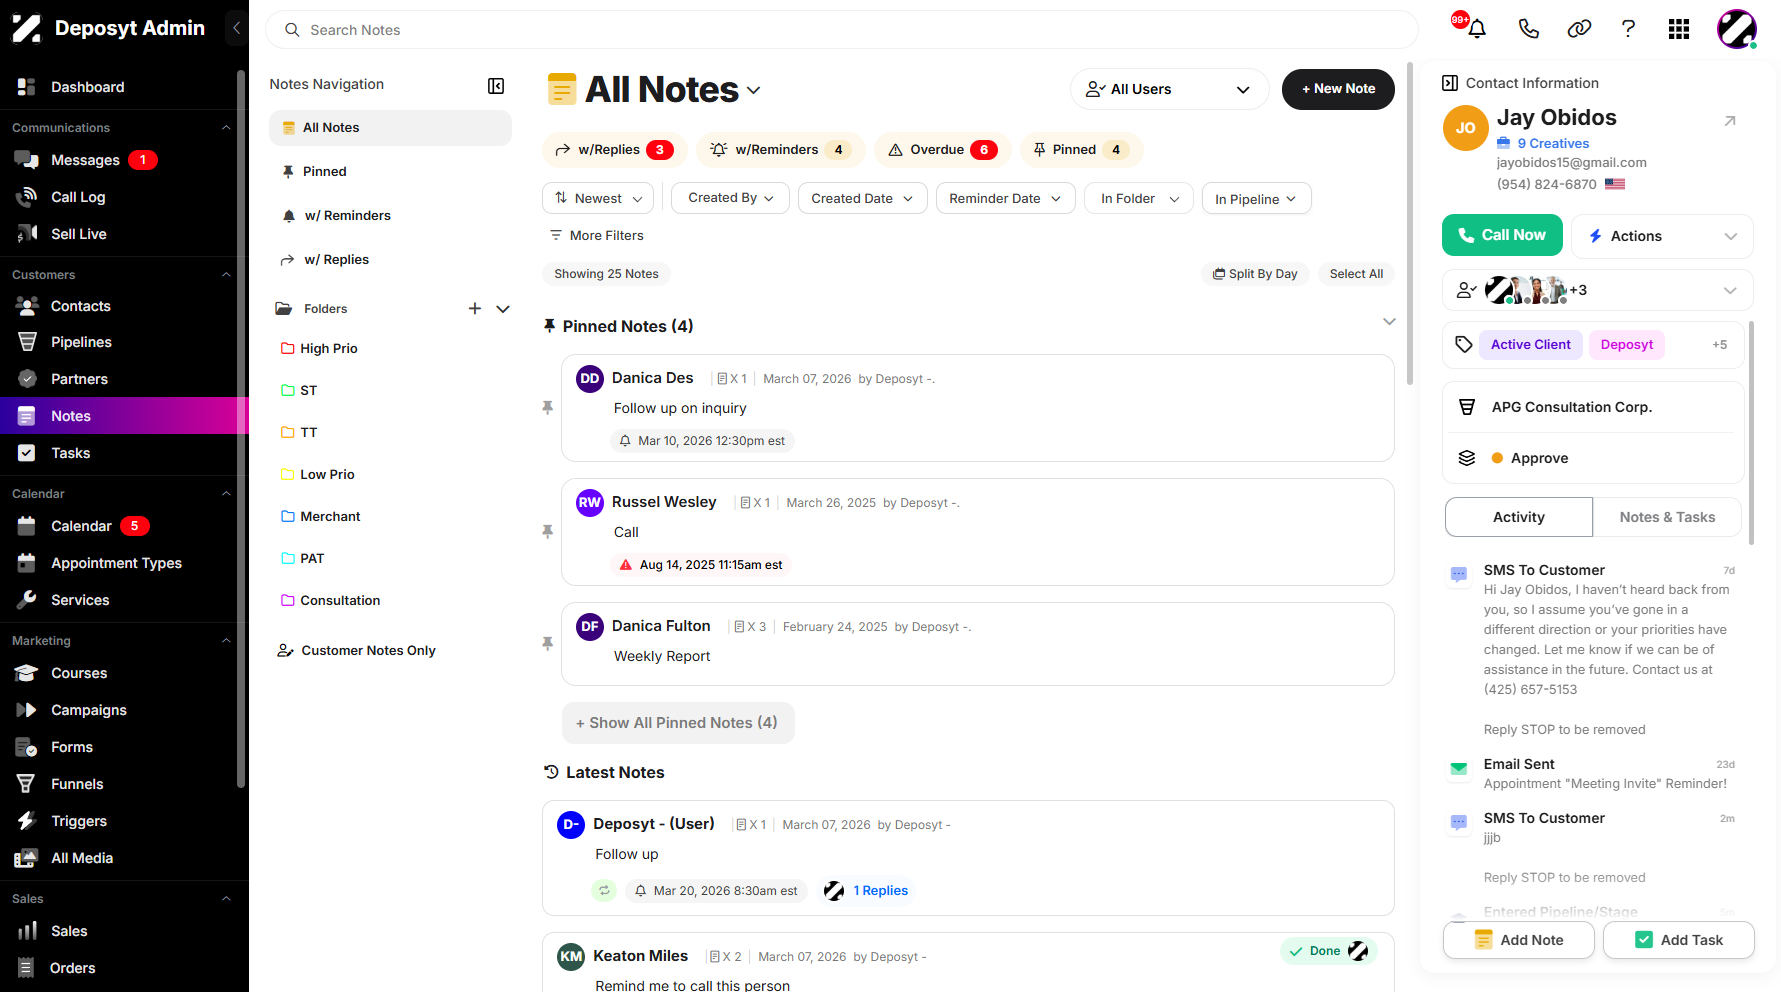Click the New Note button

[1338, 89]
